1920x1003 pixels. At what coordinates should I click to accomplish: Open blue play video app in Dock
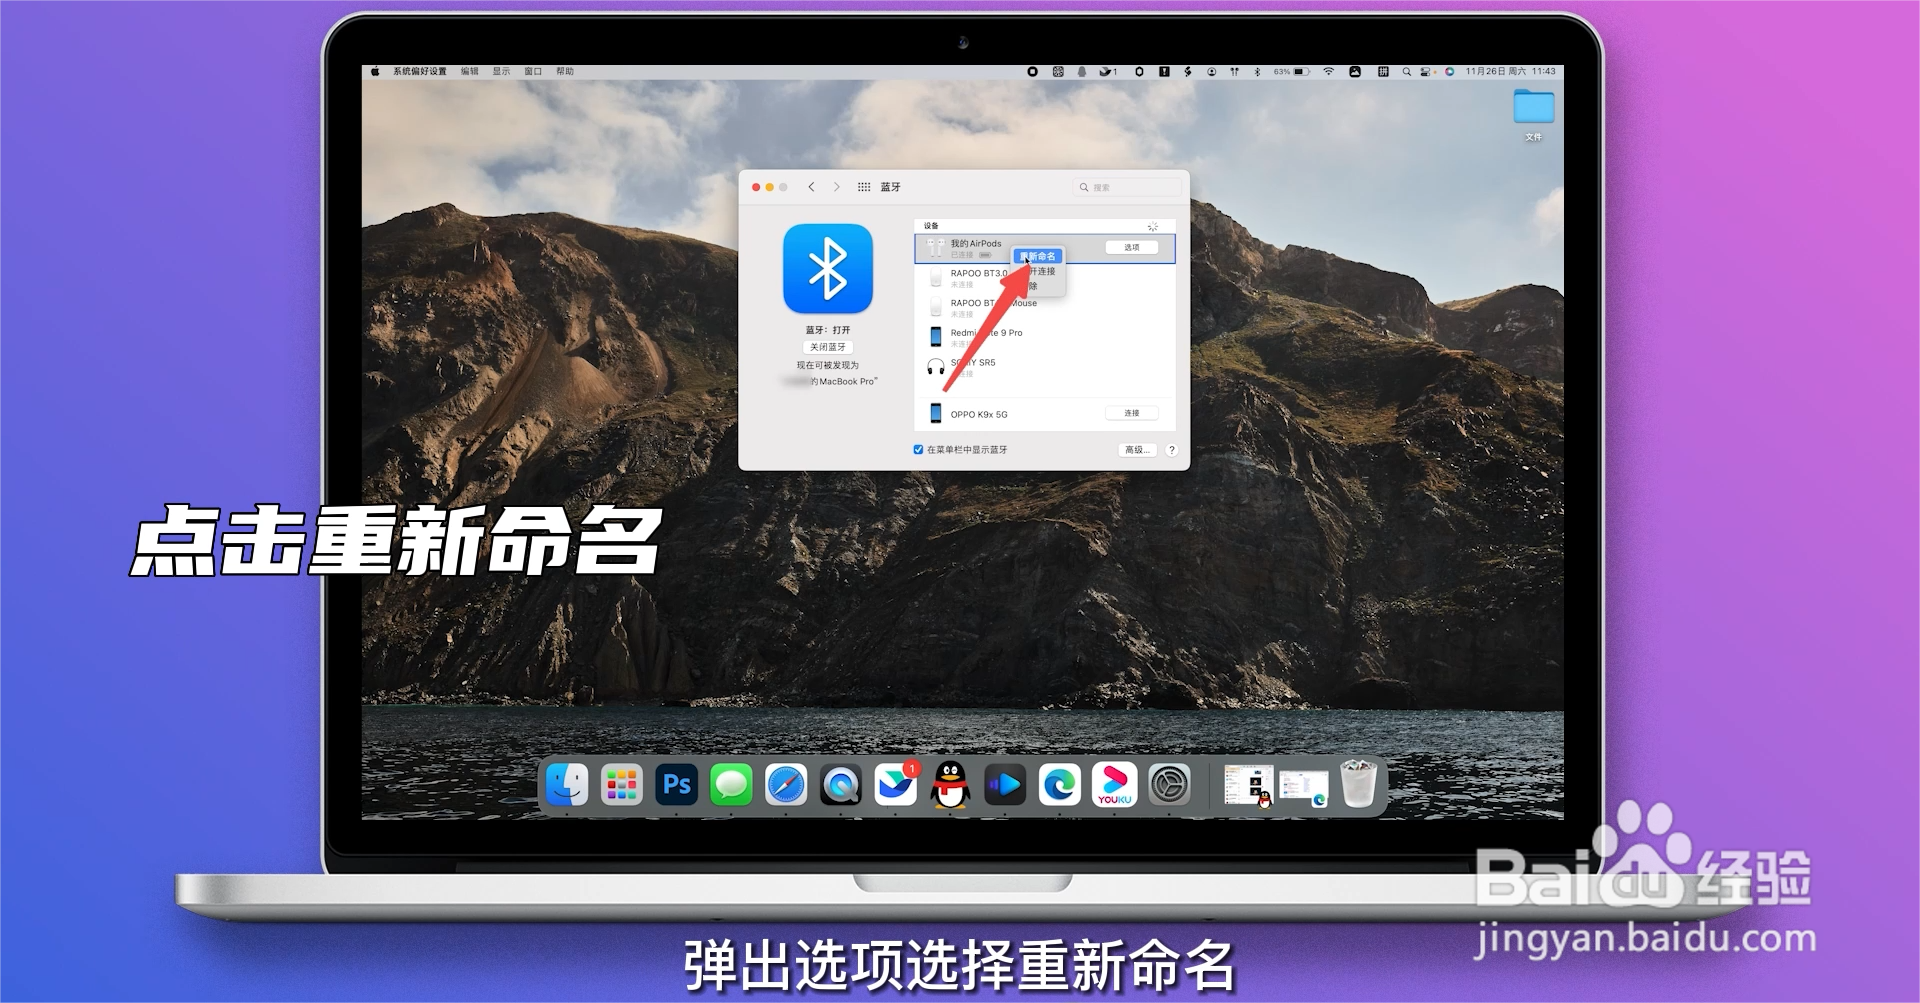[x=1005, y=785]
